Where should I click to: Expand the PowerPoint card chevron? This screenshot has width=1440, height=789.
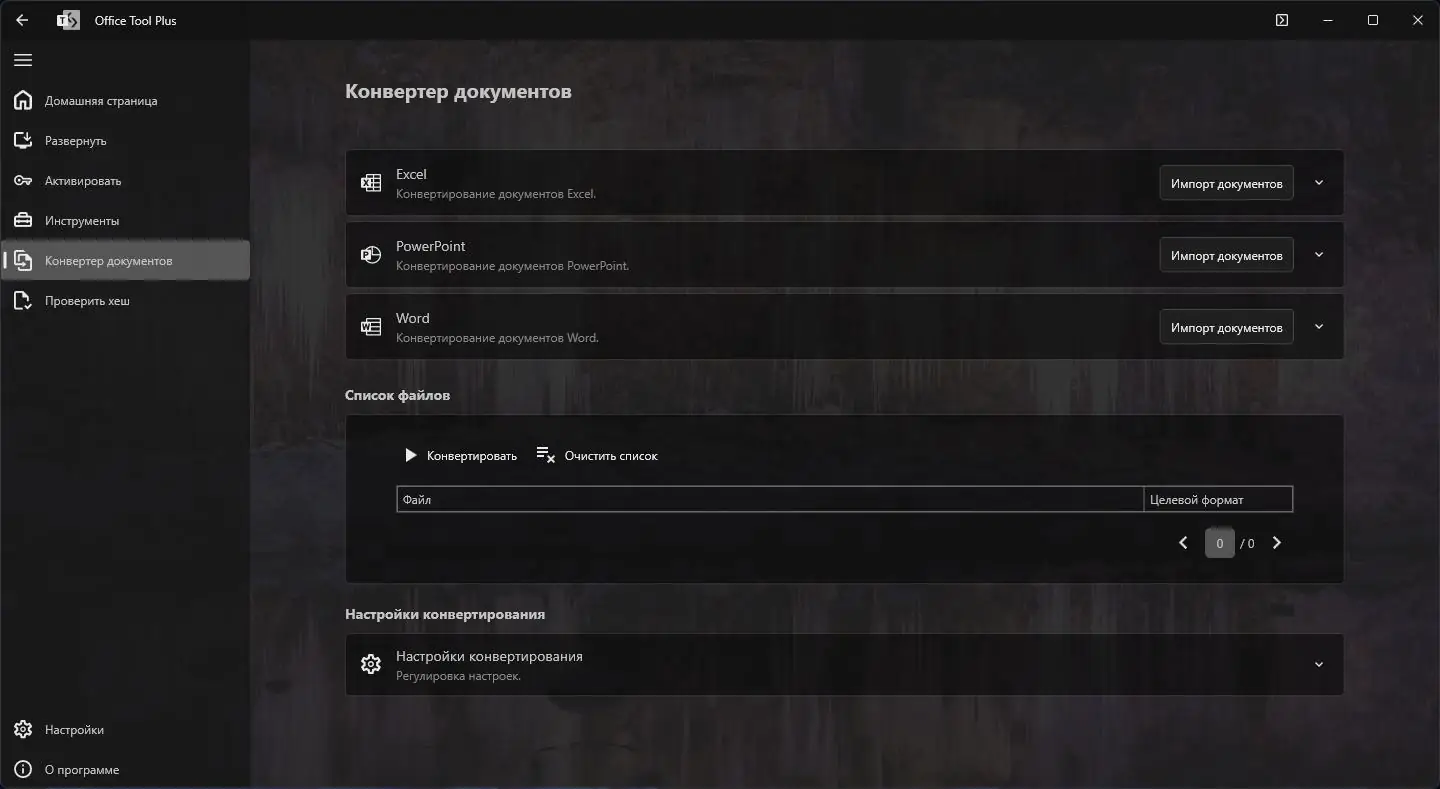[1319, 255]
